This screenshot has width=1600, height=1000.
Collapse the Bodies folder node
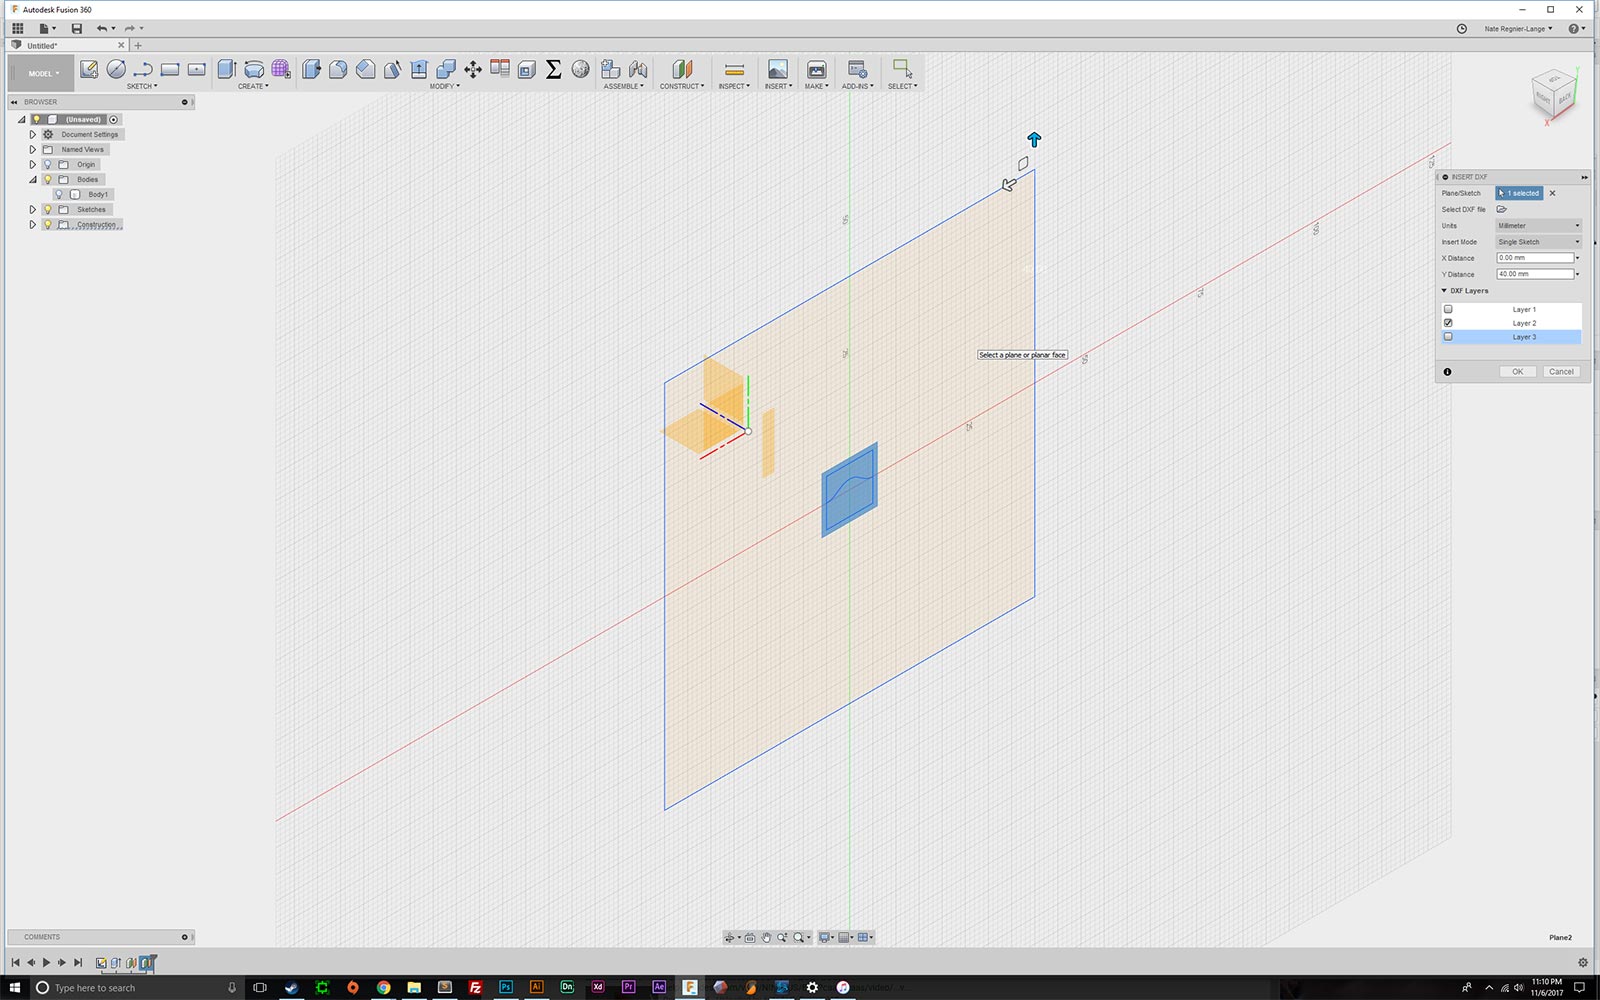click(x=32, y=179)
